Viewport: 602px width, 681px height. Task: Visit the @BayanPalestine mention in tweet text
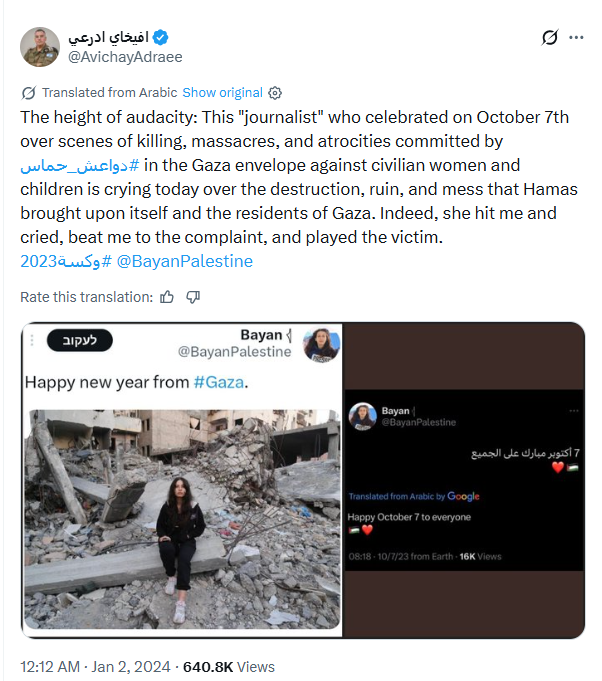(x=185, y=261)
